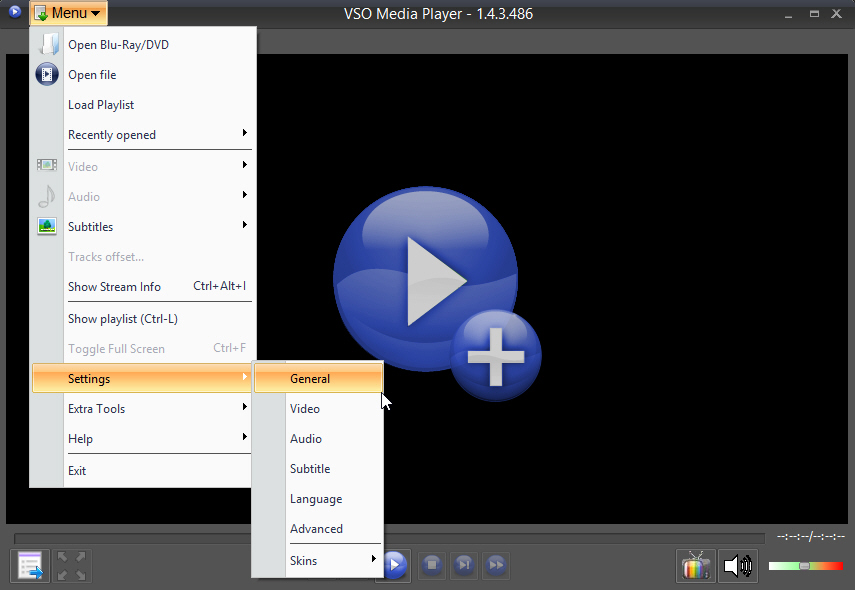Image resolution: width=855 pixels, height=590 pixels.
Task: Open General settings
Action: (x=318, y=378)
